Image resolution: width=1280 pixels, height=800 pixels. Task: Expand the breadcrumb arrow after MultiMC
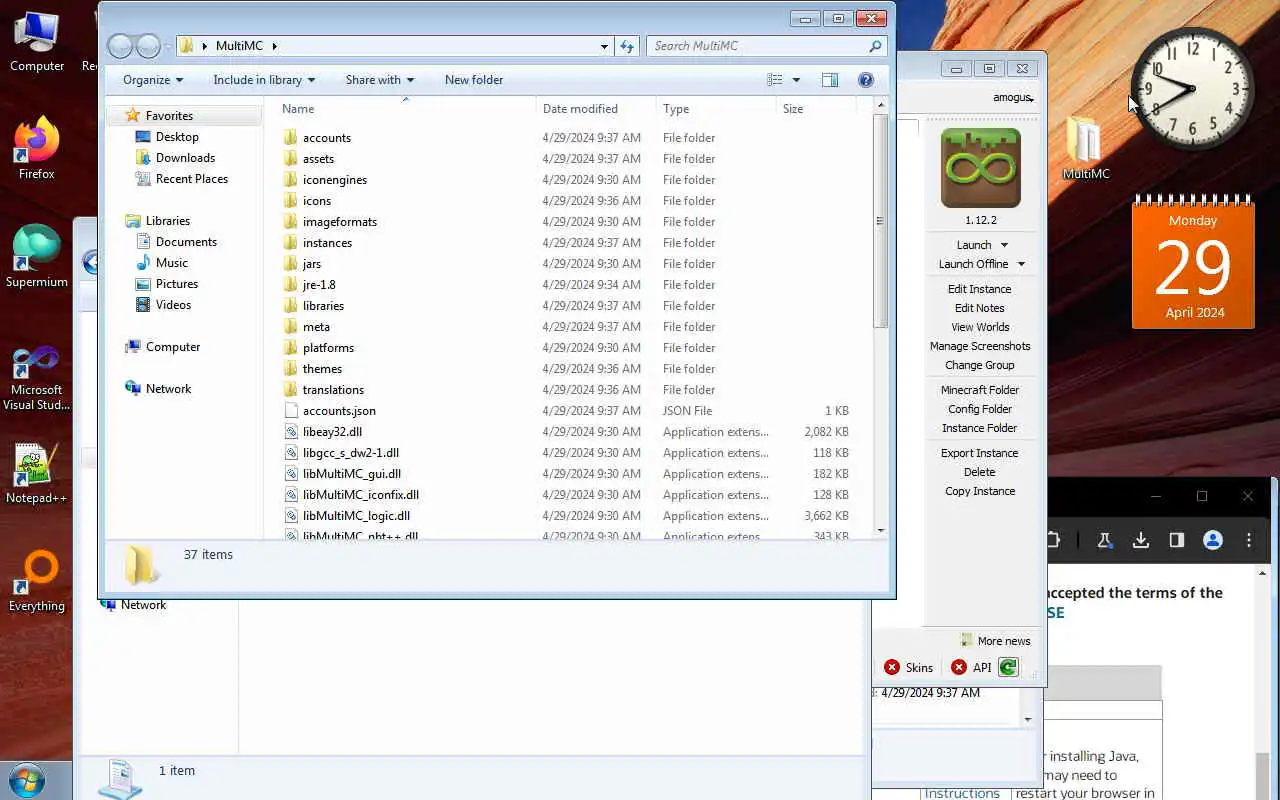(274, 46)
